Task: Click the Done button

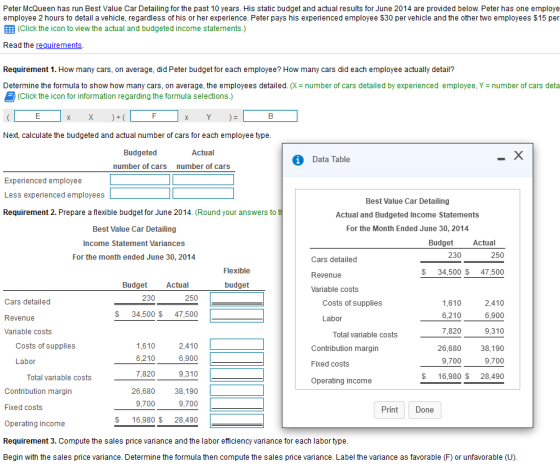Action: click(x=425, y=410)
